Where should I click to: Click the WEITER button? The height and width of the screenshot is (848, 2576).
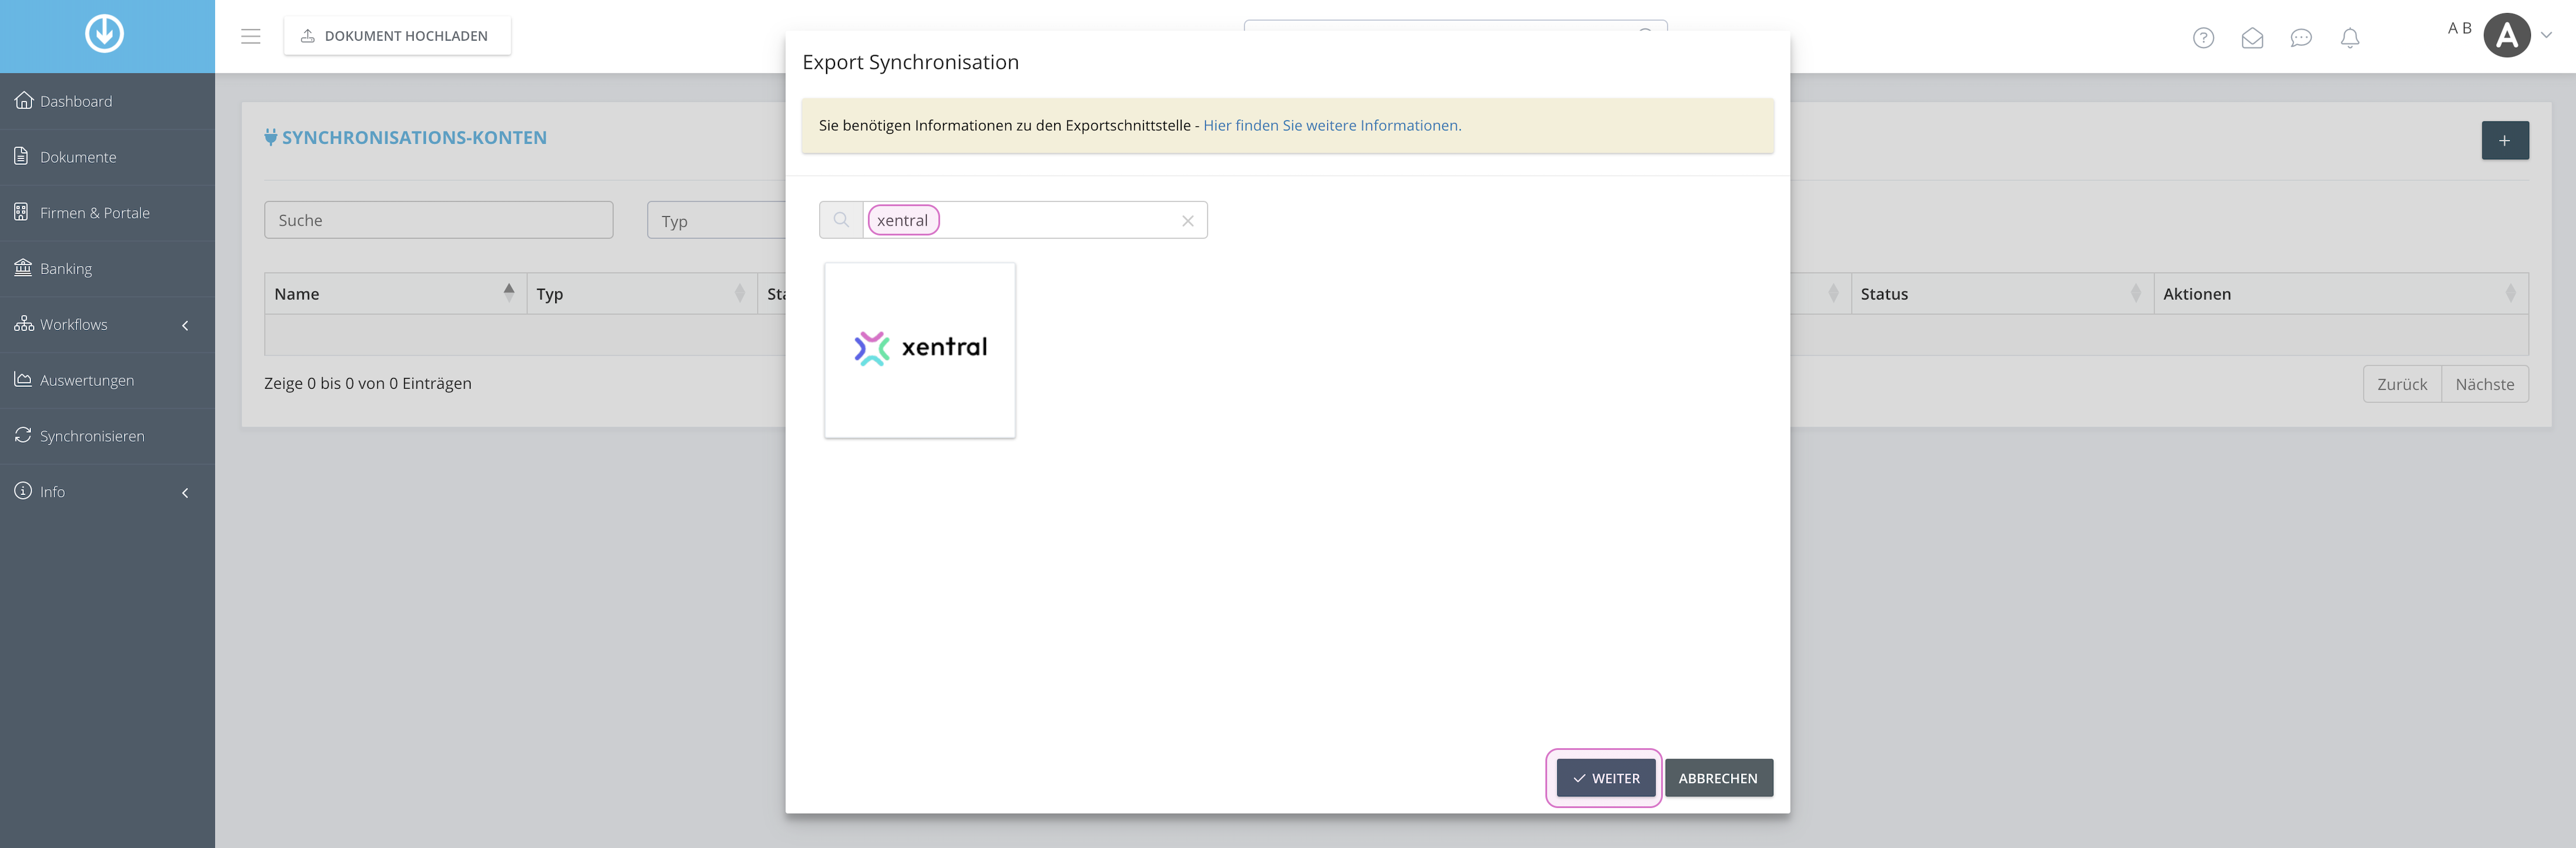click(x=1605, y=778)
